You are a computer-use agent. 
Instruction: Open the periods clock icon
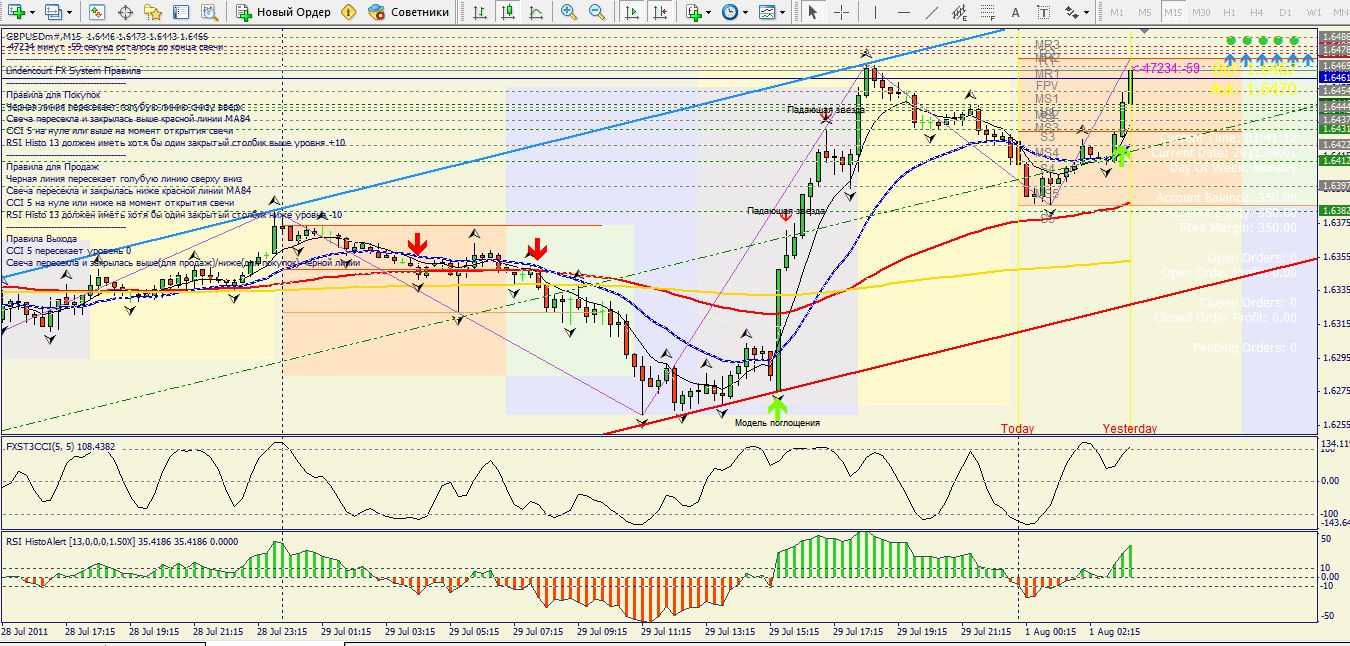[730, 12]
